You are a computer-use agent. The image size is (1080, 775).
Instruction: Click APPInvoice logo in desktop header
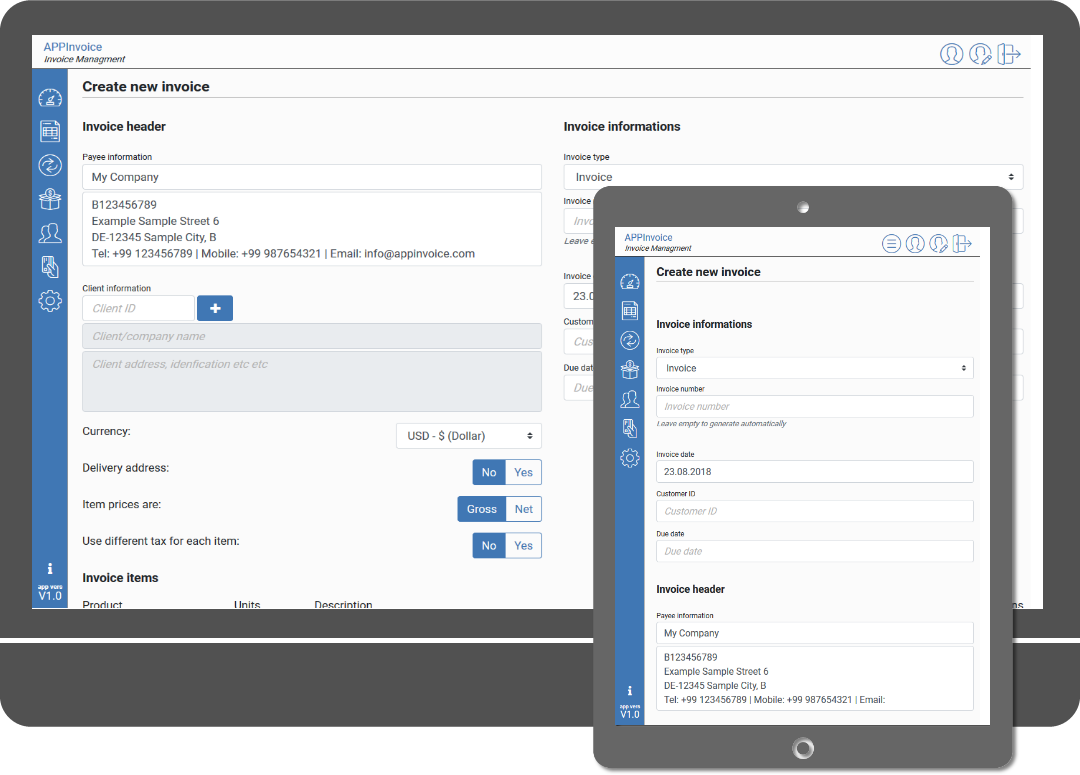(73, 47)
